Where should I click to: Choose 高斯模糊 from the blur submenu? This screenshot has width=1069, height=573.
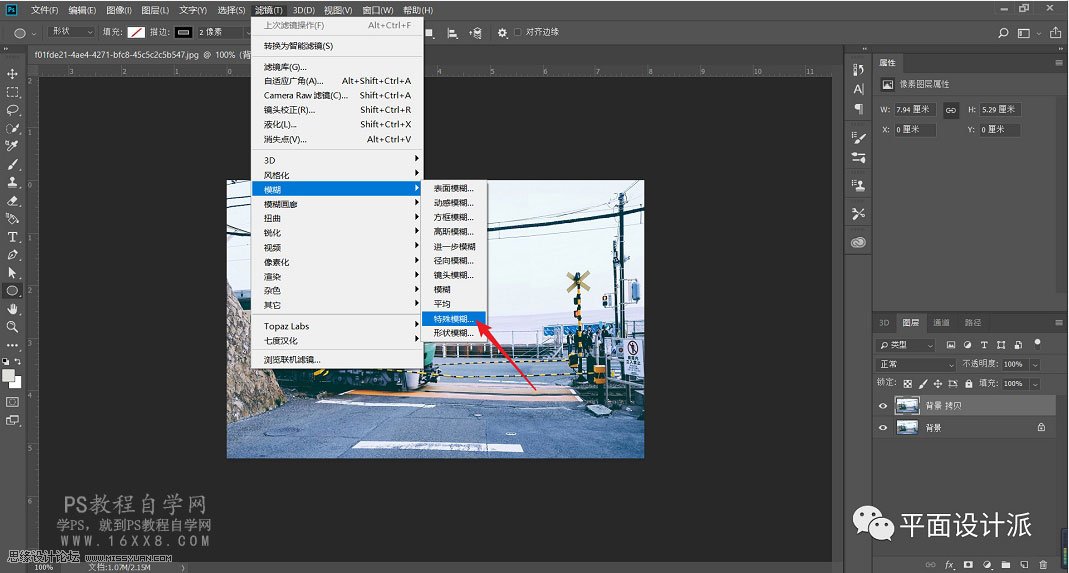click(453, 232)
